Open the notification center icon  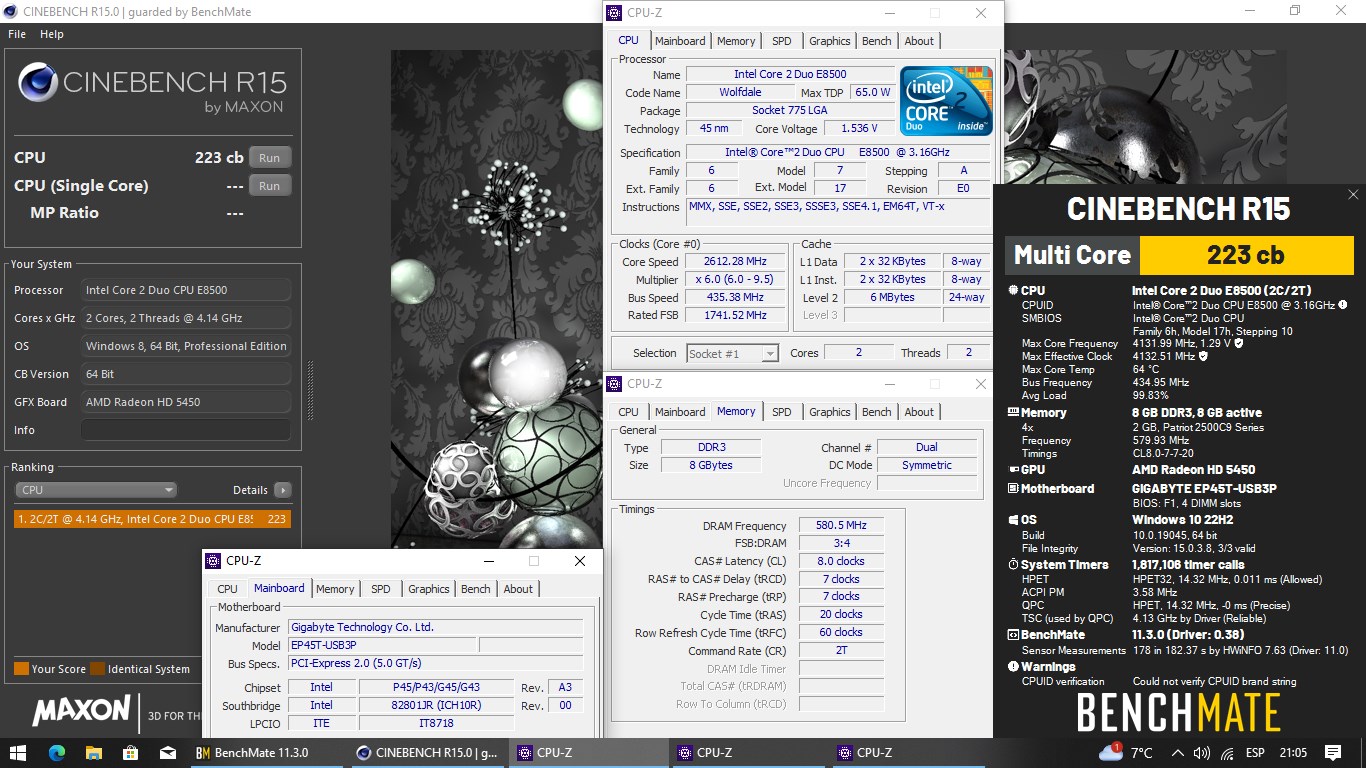pyautogui.click(x=1332, y=752)
